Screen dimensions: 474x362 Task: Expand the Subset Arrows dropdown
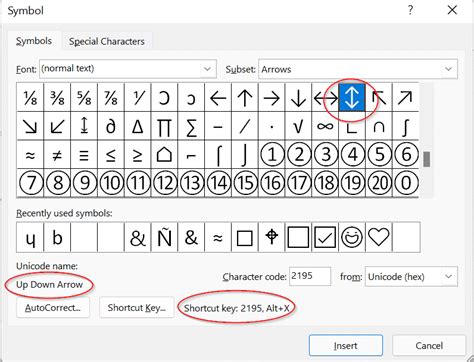pyautogui.click(x=448, y=69)
